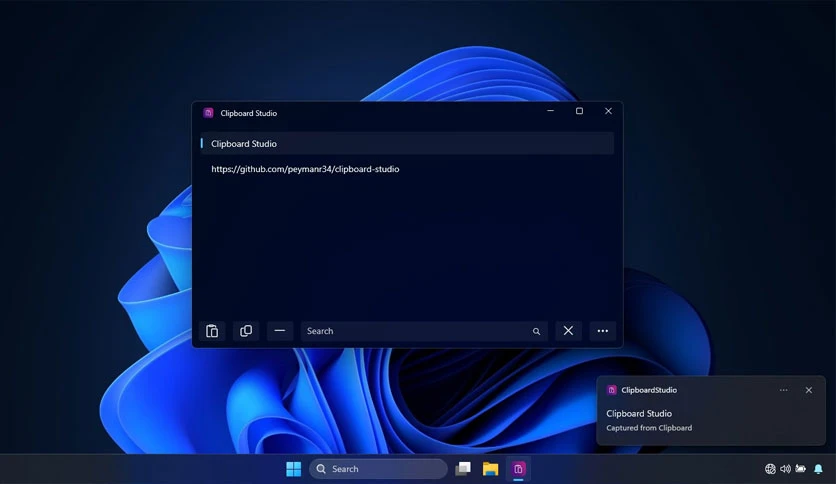Open Task View from the taskbar

pos(463,469)
